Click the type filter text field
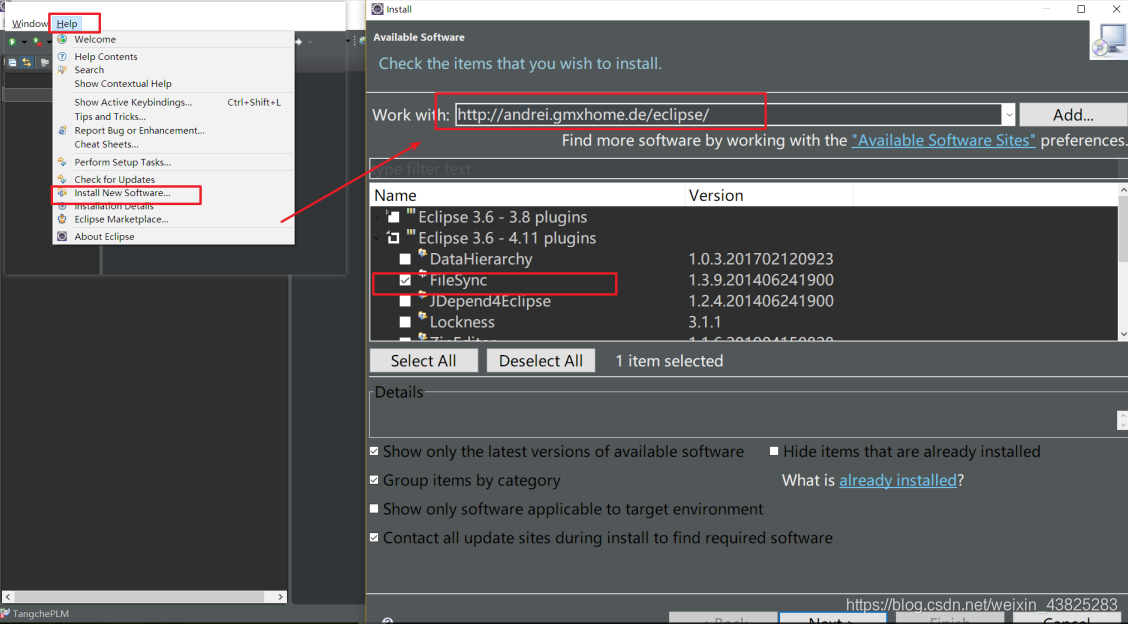 (x=745, y=169)
